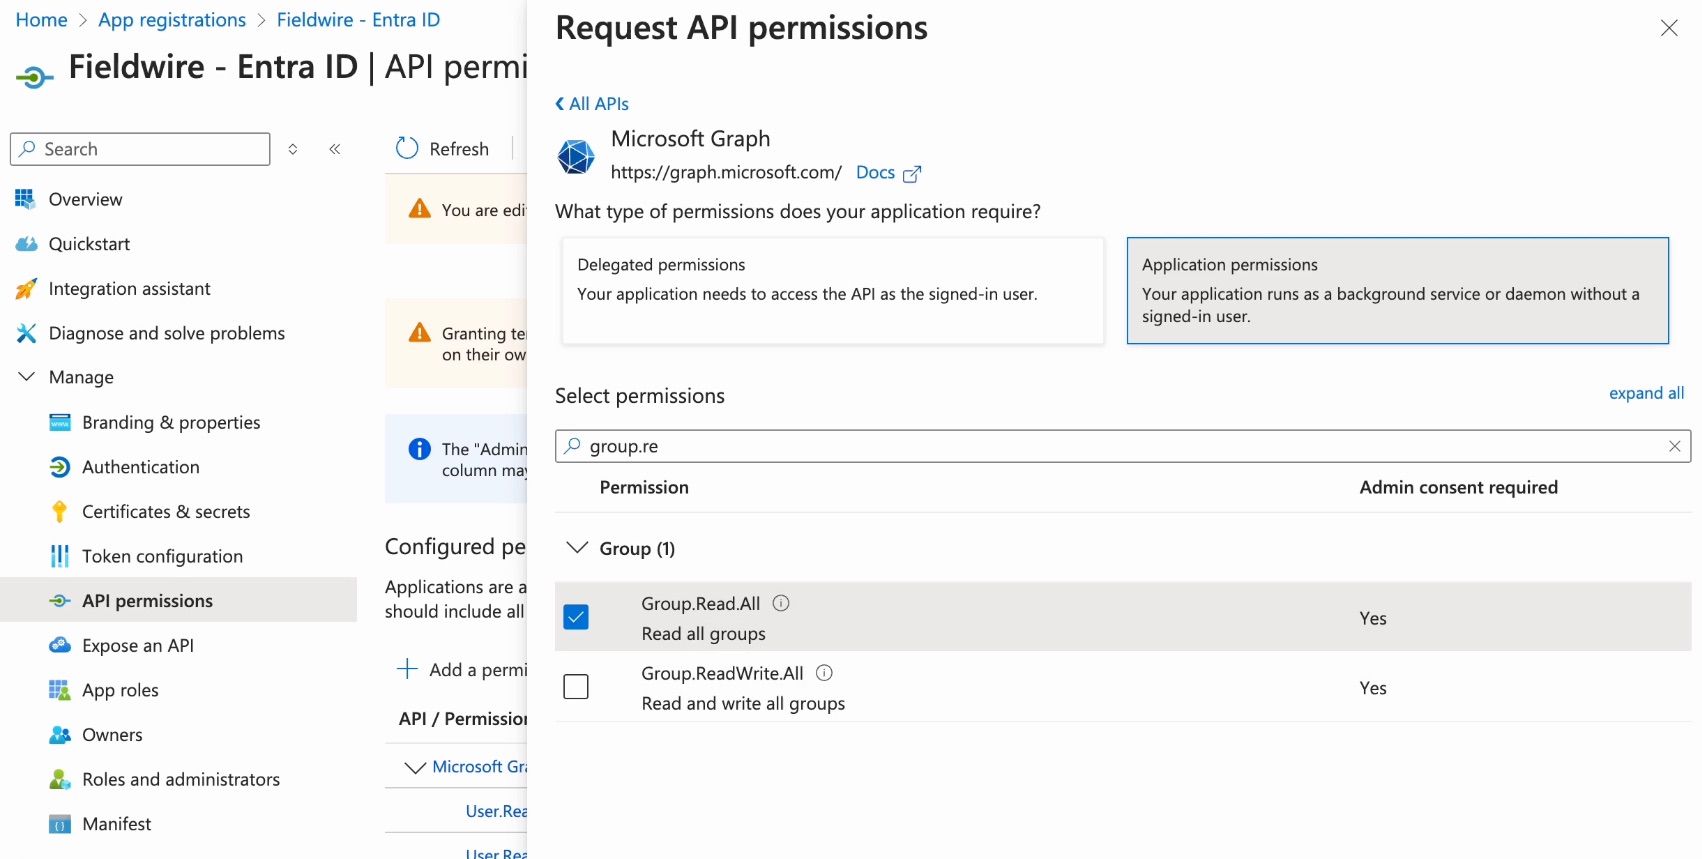This screenshot has width=1702, height=859.
Task: Click the Refresh button text
Action: [459, 149]
